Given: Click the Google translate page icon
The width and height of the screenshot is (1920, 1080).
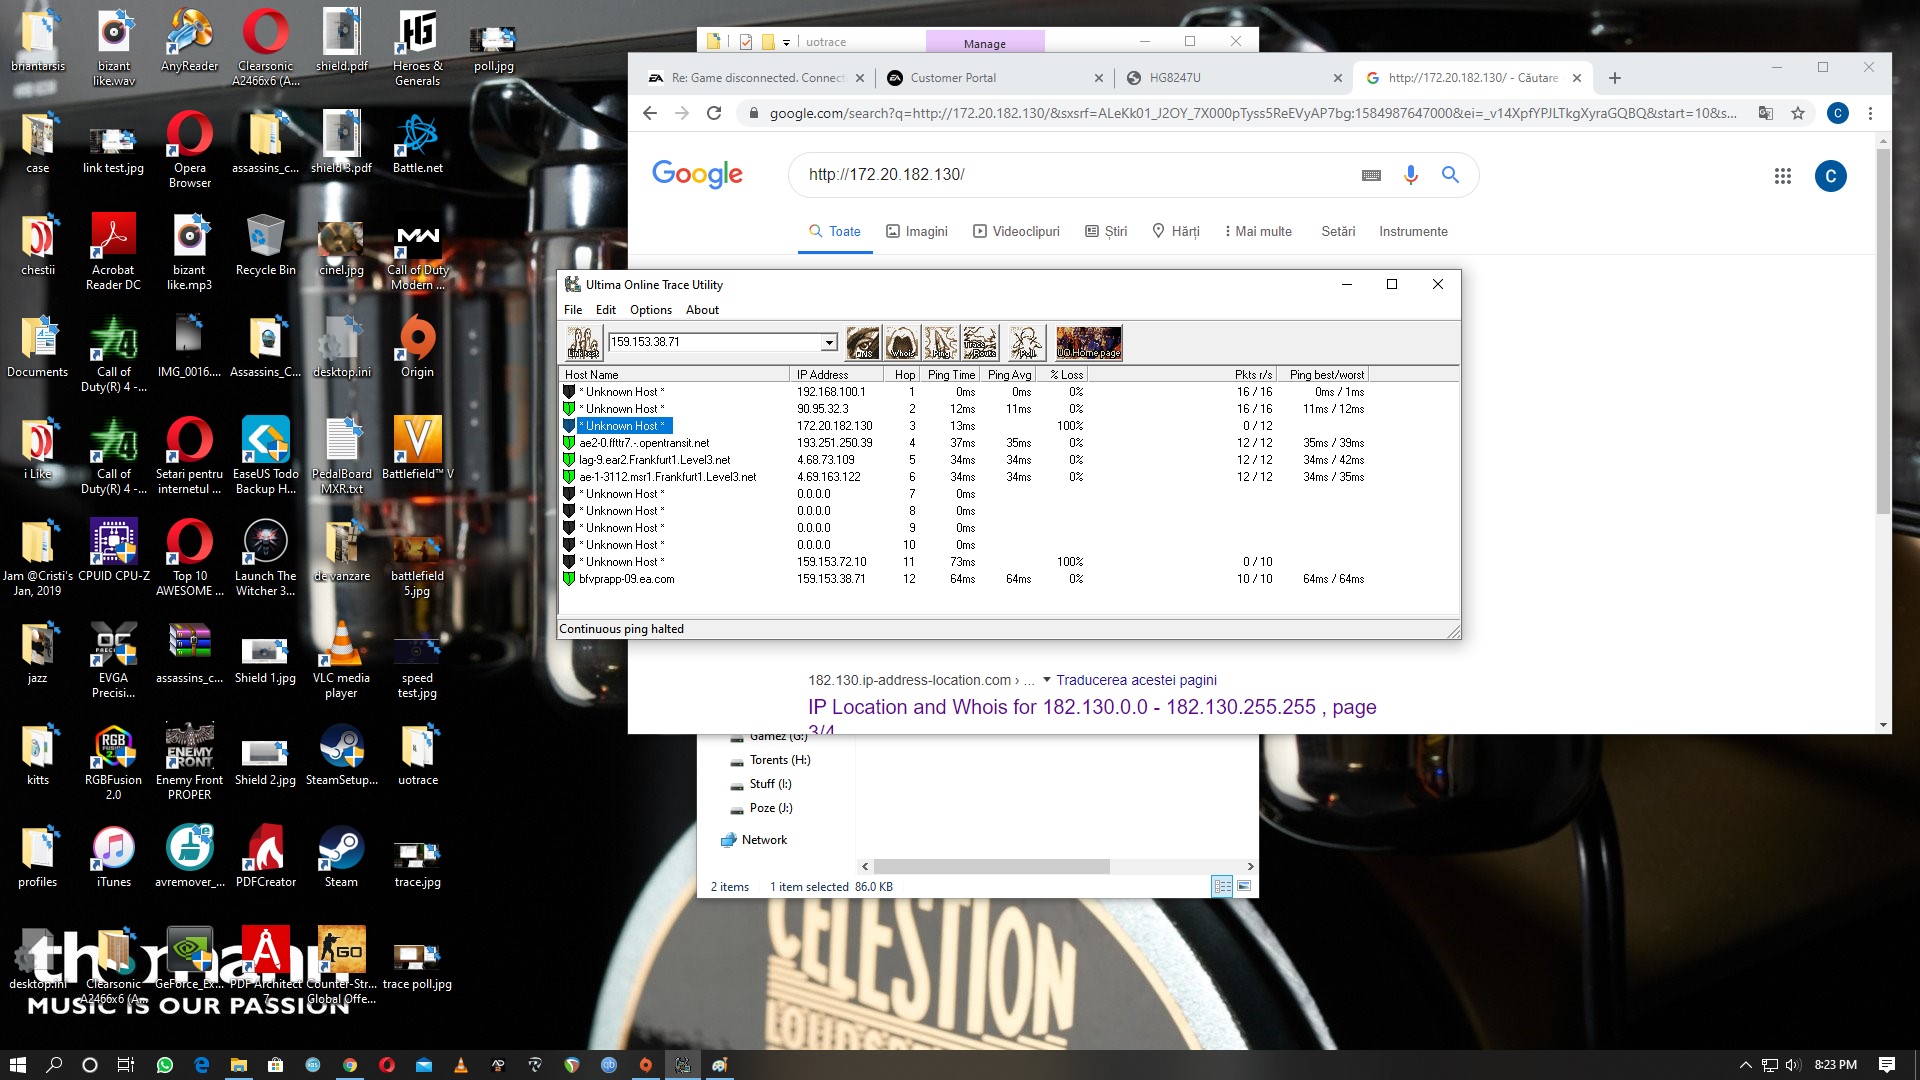Looking at the screenshot, I should 1766,113.
